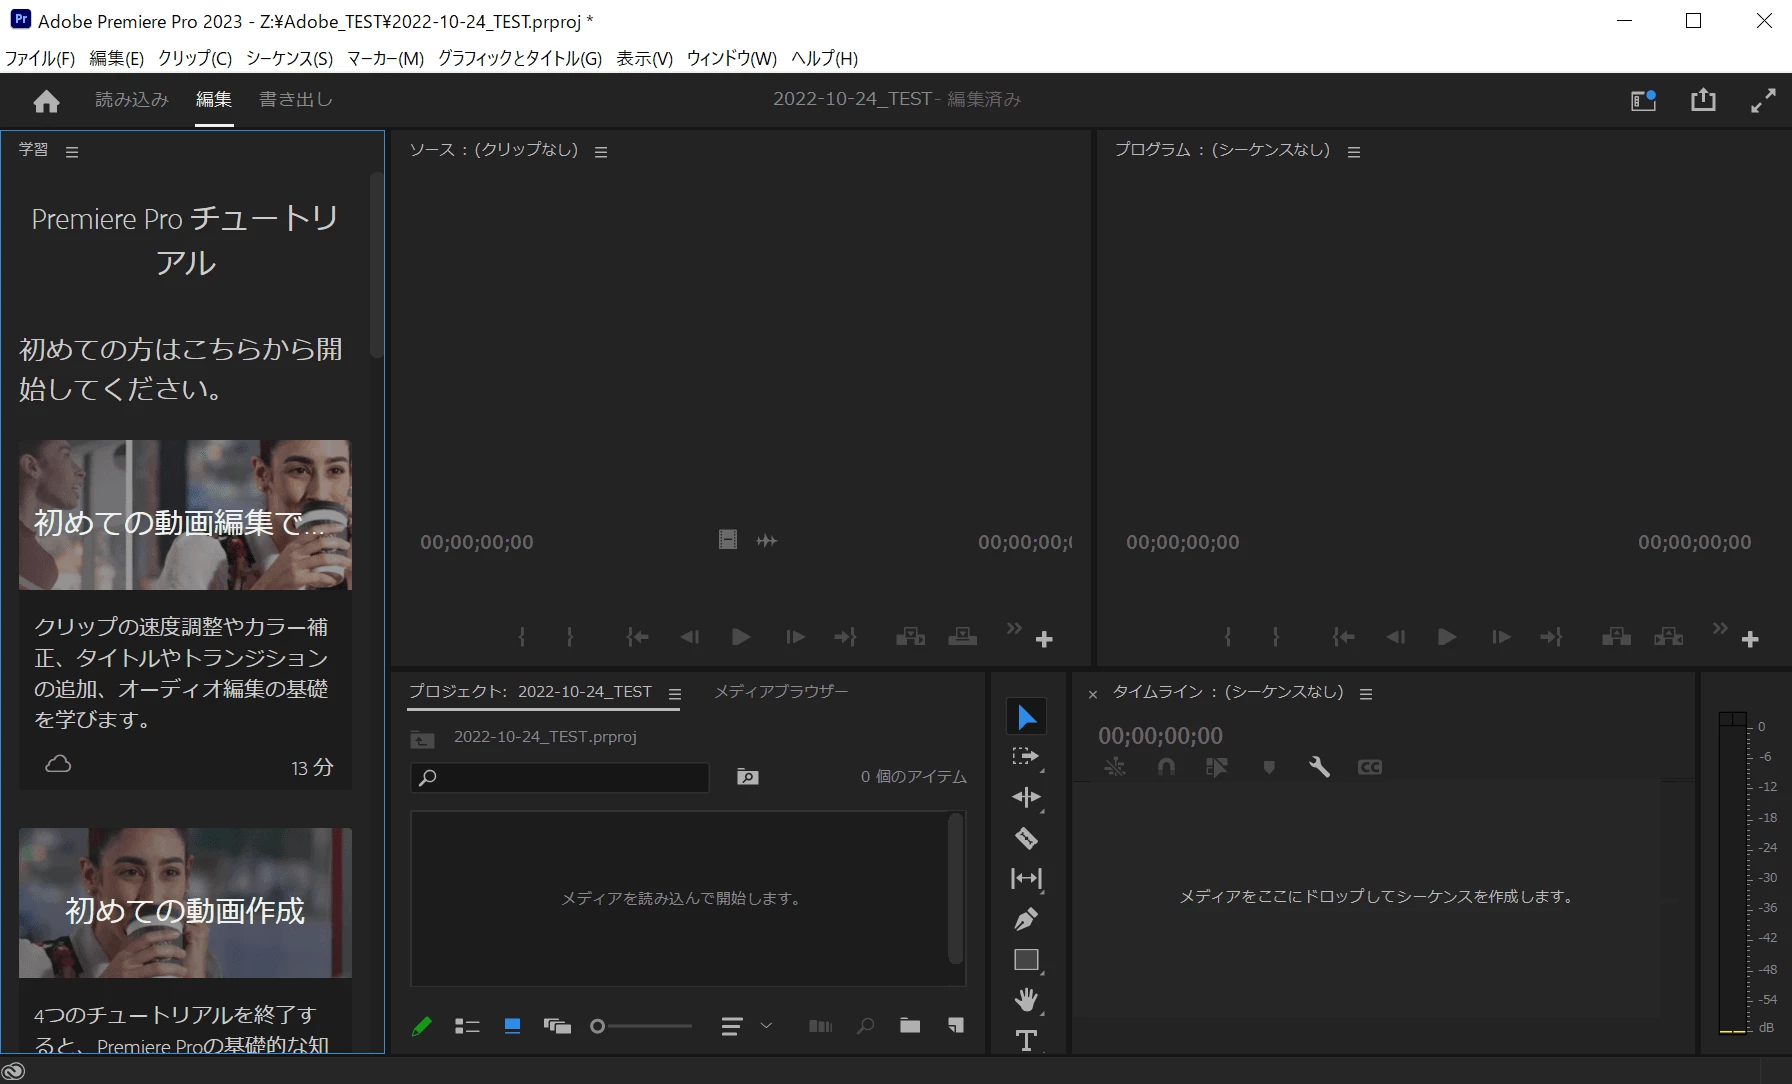
Task: Select the Hand tool
Action: coord(1026,1000)
